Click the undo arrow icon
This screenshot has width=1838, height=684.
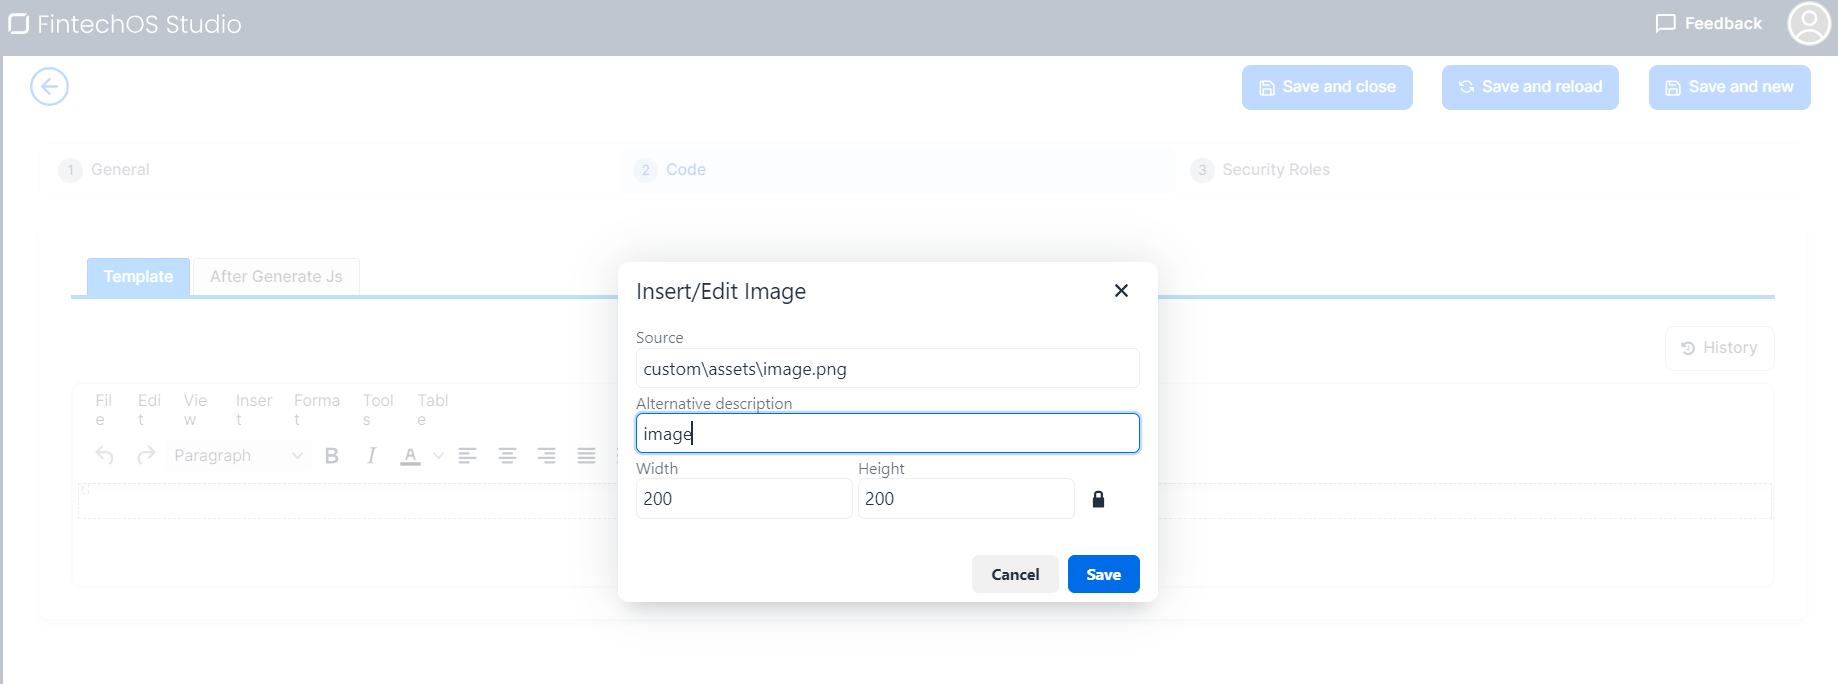pos(105,456)
